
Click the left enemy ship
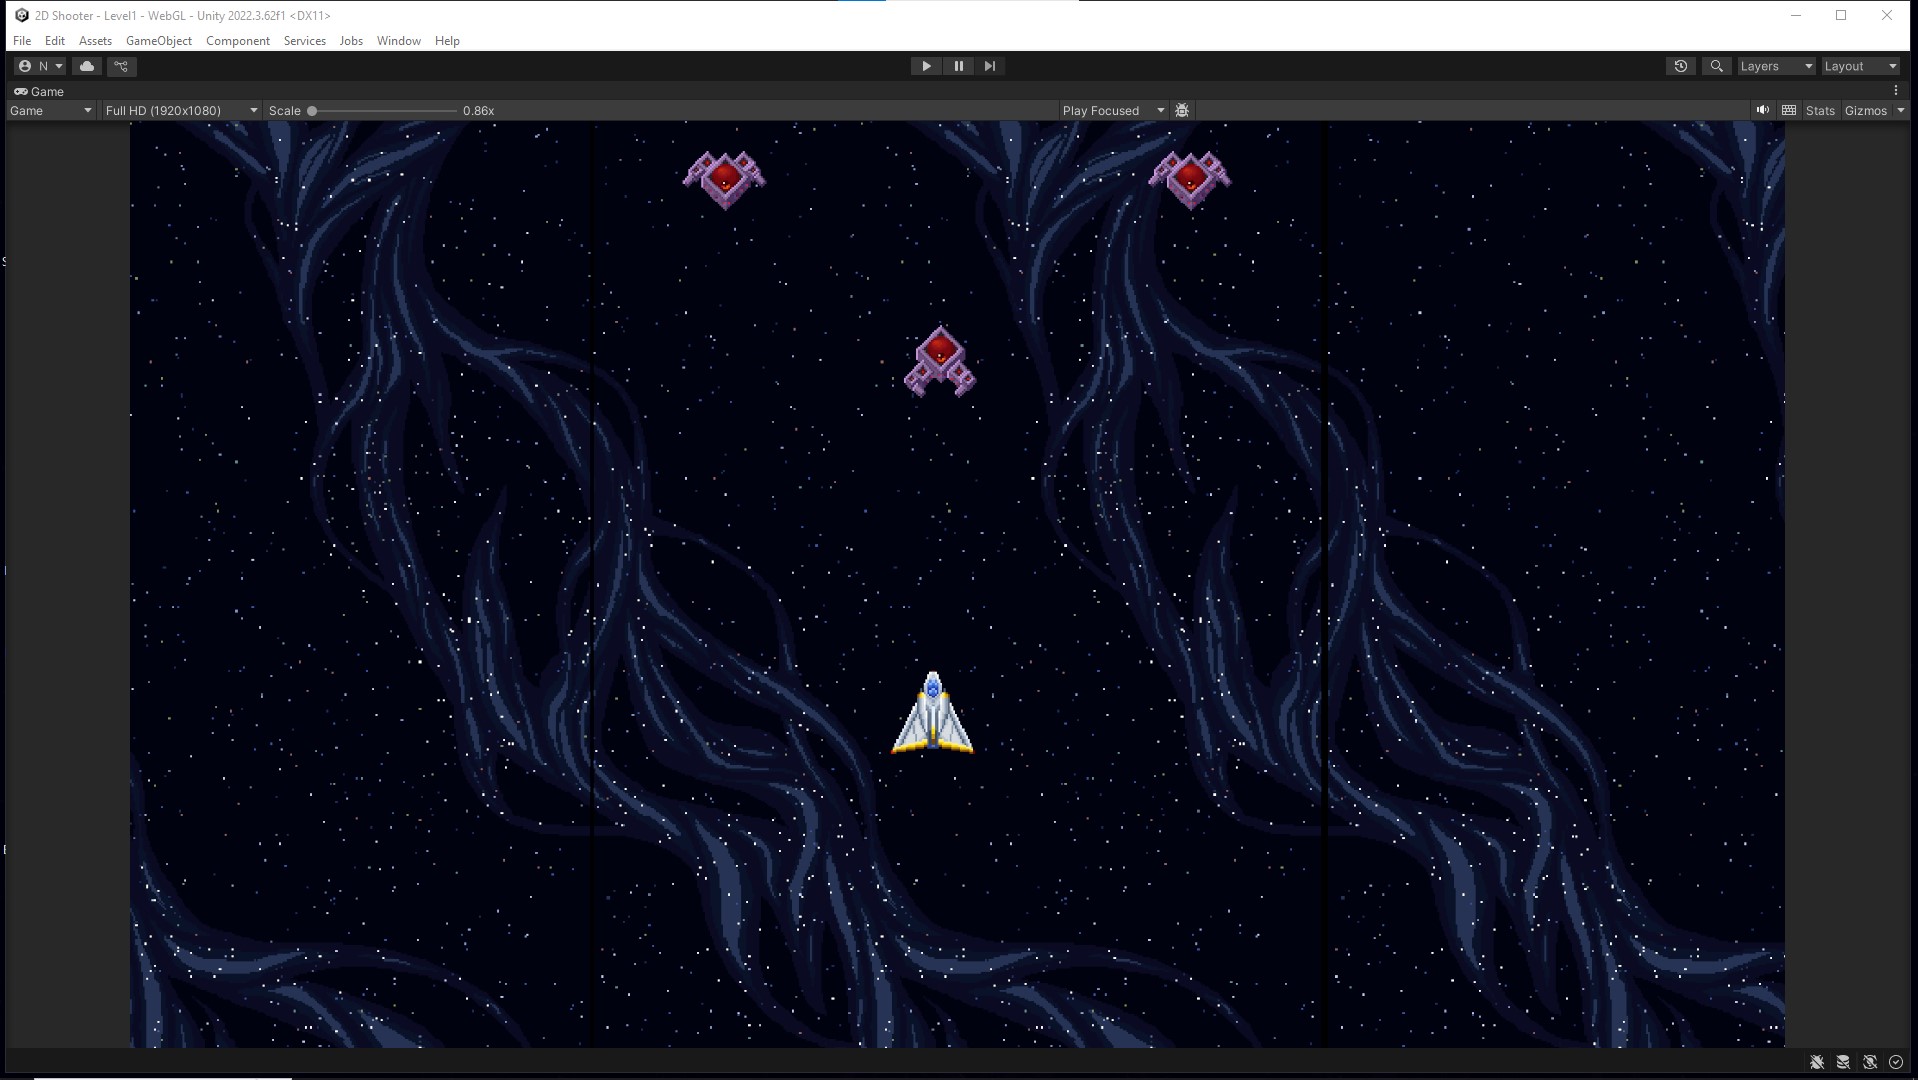click(x=724, y=179)
